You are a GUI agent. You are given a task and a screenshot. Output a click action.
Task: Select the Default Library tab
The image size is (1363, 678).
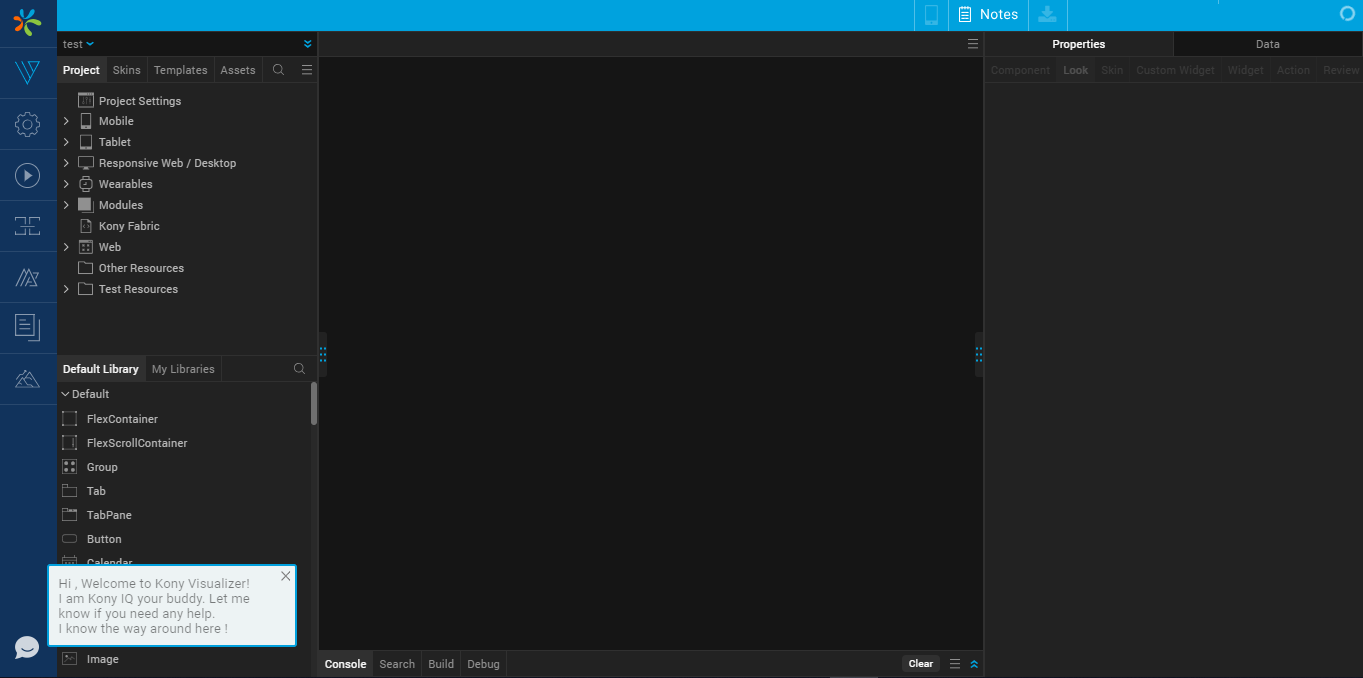tap(101, 369)
